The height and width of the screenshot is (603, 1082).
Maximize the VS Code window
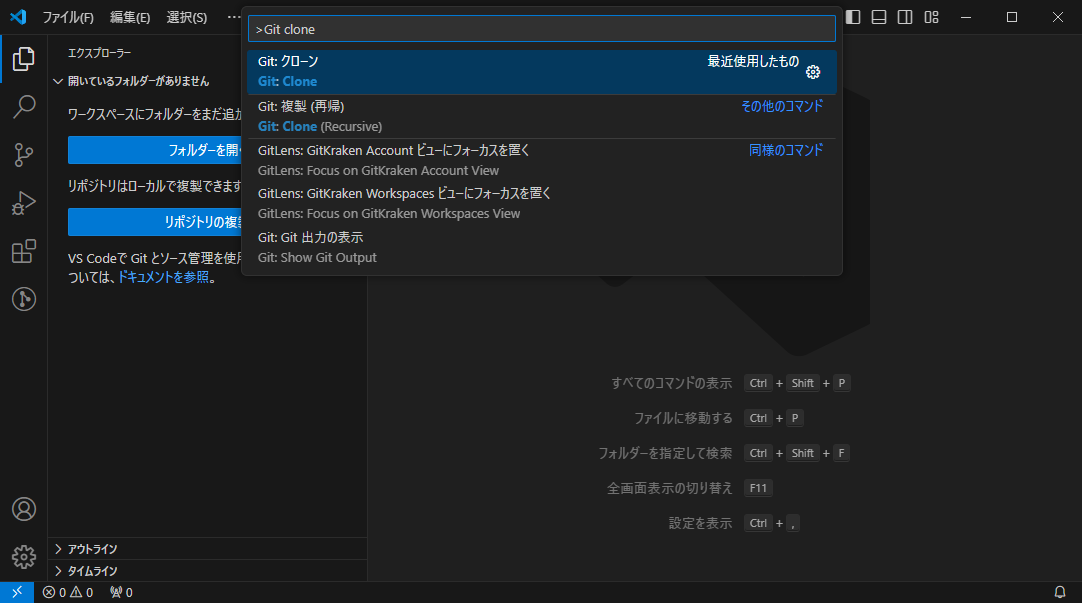(x=1012, y=17)
